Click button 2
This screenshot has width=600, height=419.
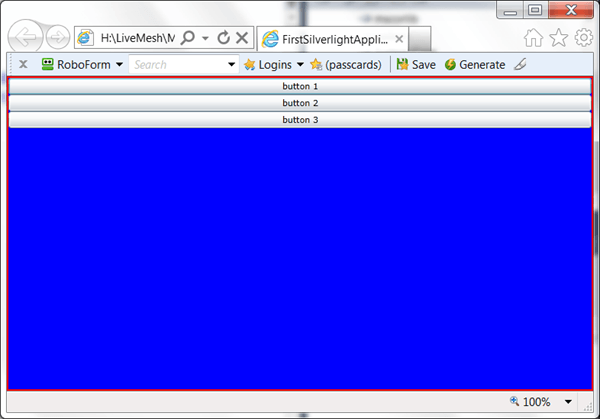tap(300, 103)
